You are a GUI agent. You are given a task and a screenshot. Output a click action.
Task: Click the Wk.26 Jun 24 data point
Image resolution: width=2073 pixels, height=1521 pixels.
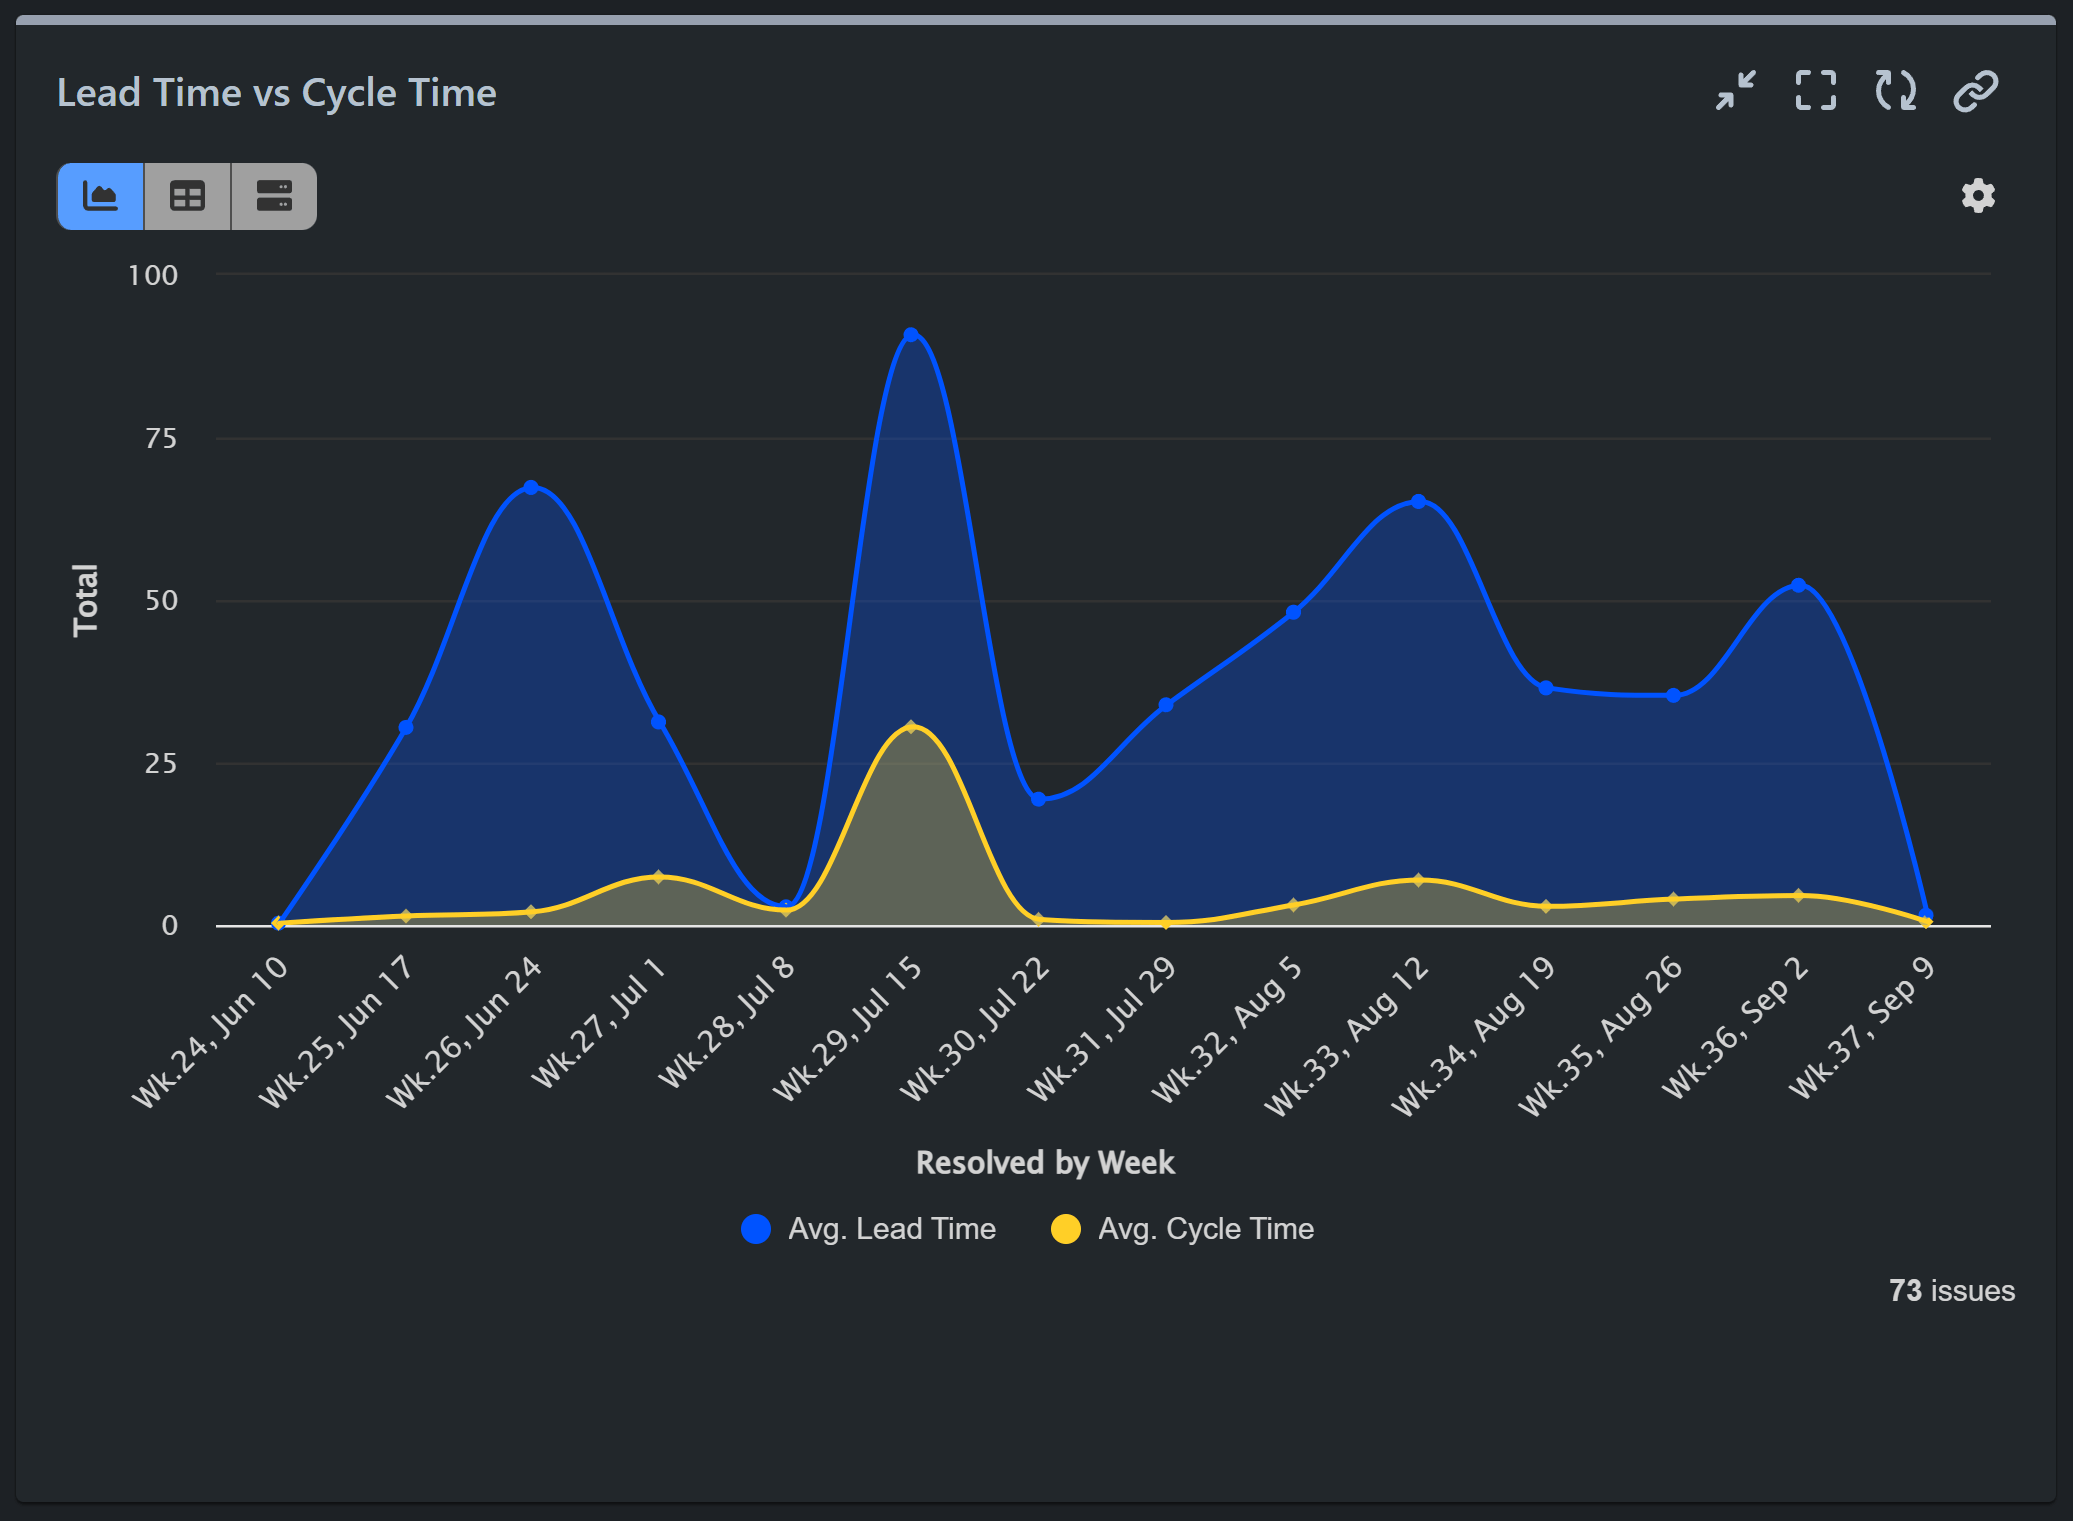coord(531,486)
